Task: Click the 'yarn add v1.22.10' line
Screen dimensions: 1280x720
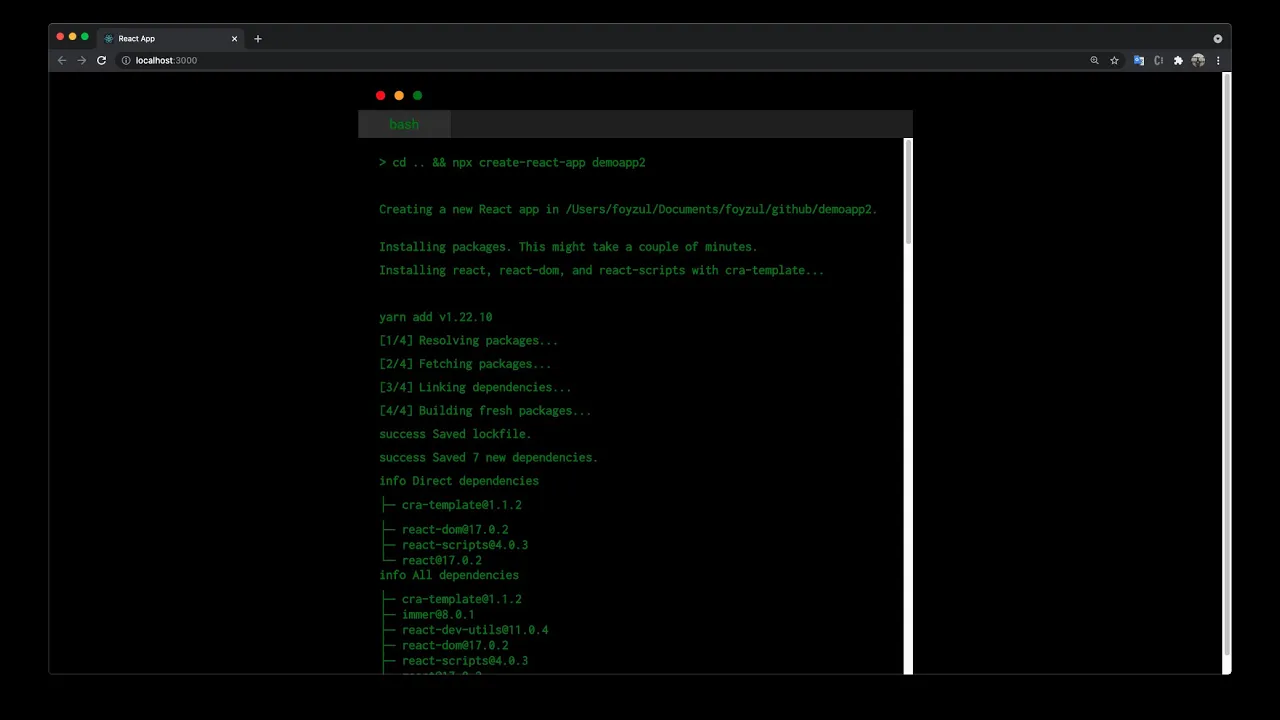Action: pos(436,317)
